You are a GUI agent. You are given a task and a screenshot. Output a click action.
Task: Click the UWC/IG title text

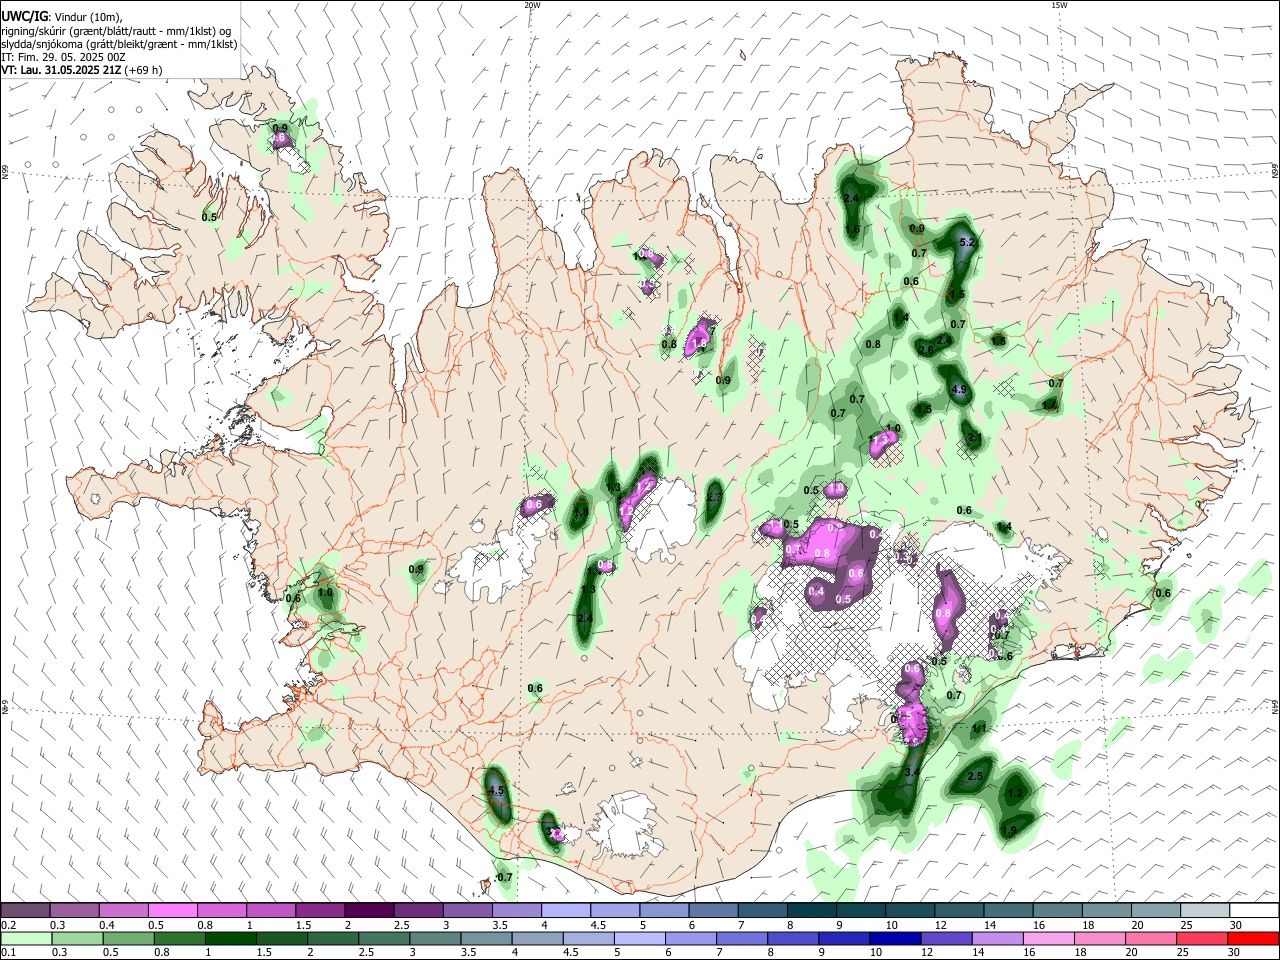point(24,17)
